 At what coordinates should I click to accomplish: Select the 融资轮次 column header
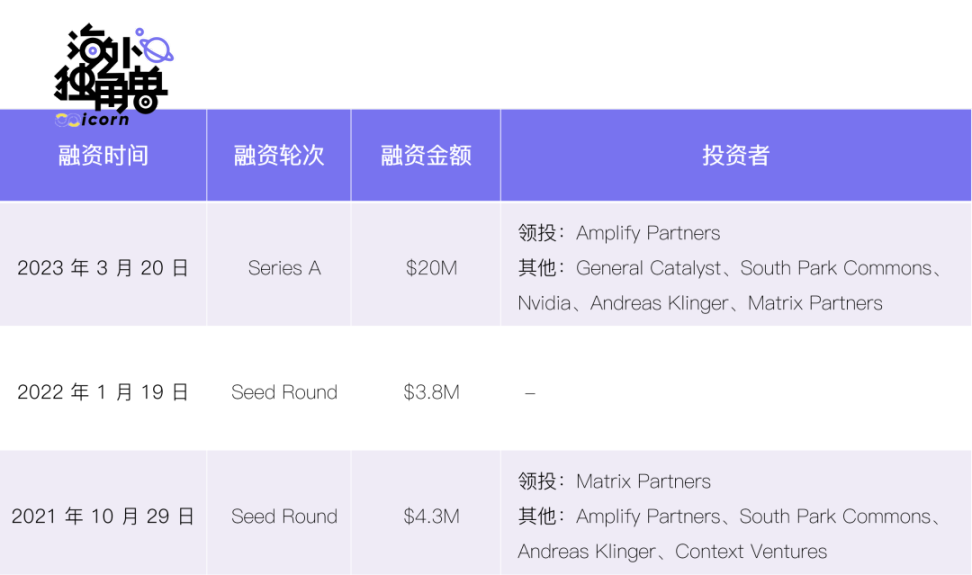(279, 156)
